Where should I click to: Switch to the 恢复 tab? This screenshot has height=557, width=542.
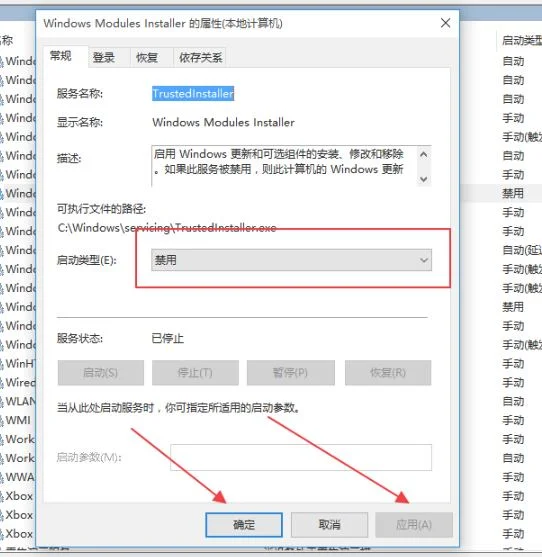[147, 57]
